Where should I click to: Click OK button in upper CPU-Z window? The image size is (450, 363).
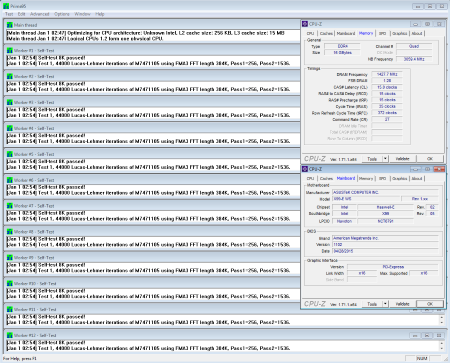coord(430,159)
